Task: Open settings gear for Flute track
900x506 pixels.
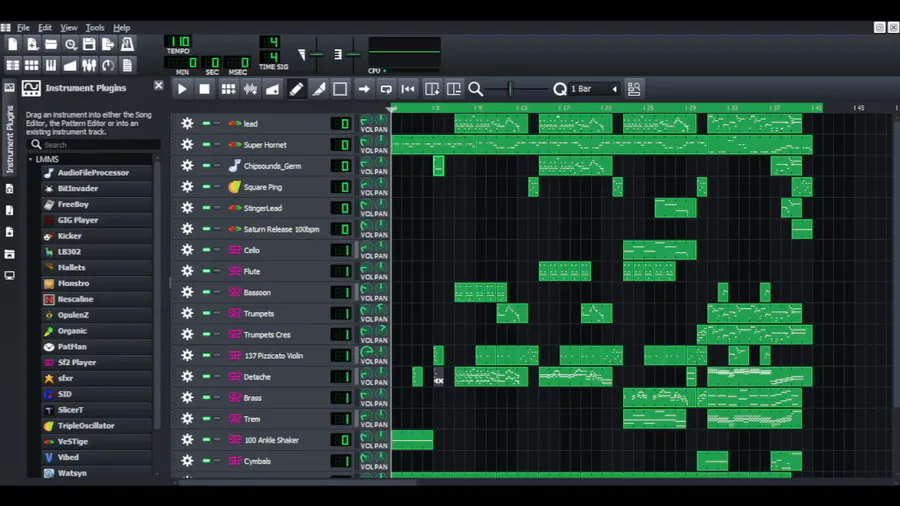Action: pyautogui.click(x=187, y=271)
